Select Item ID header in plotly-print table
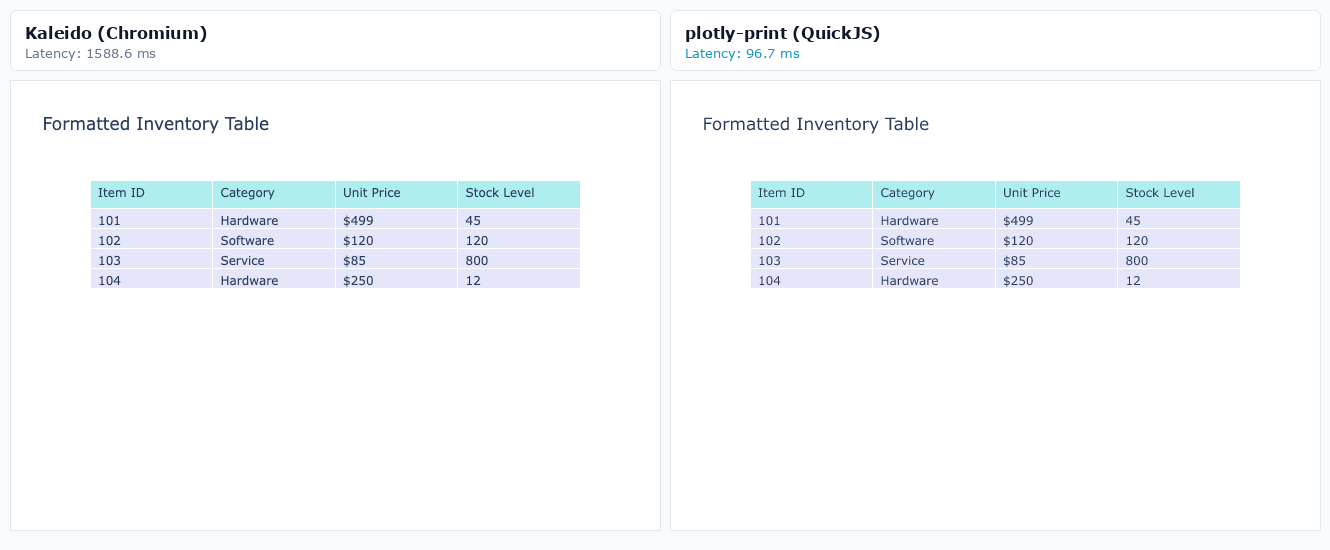1330x550 pixels. pyautogui.click(x=811, y=194)
